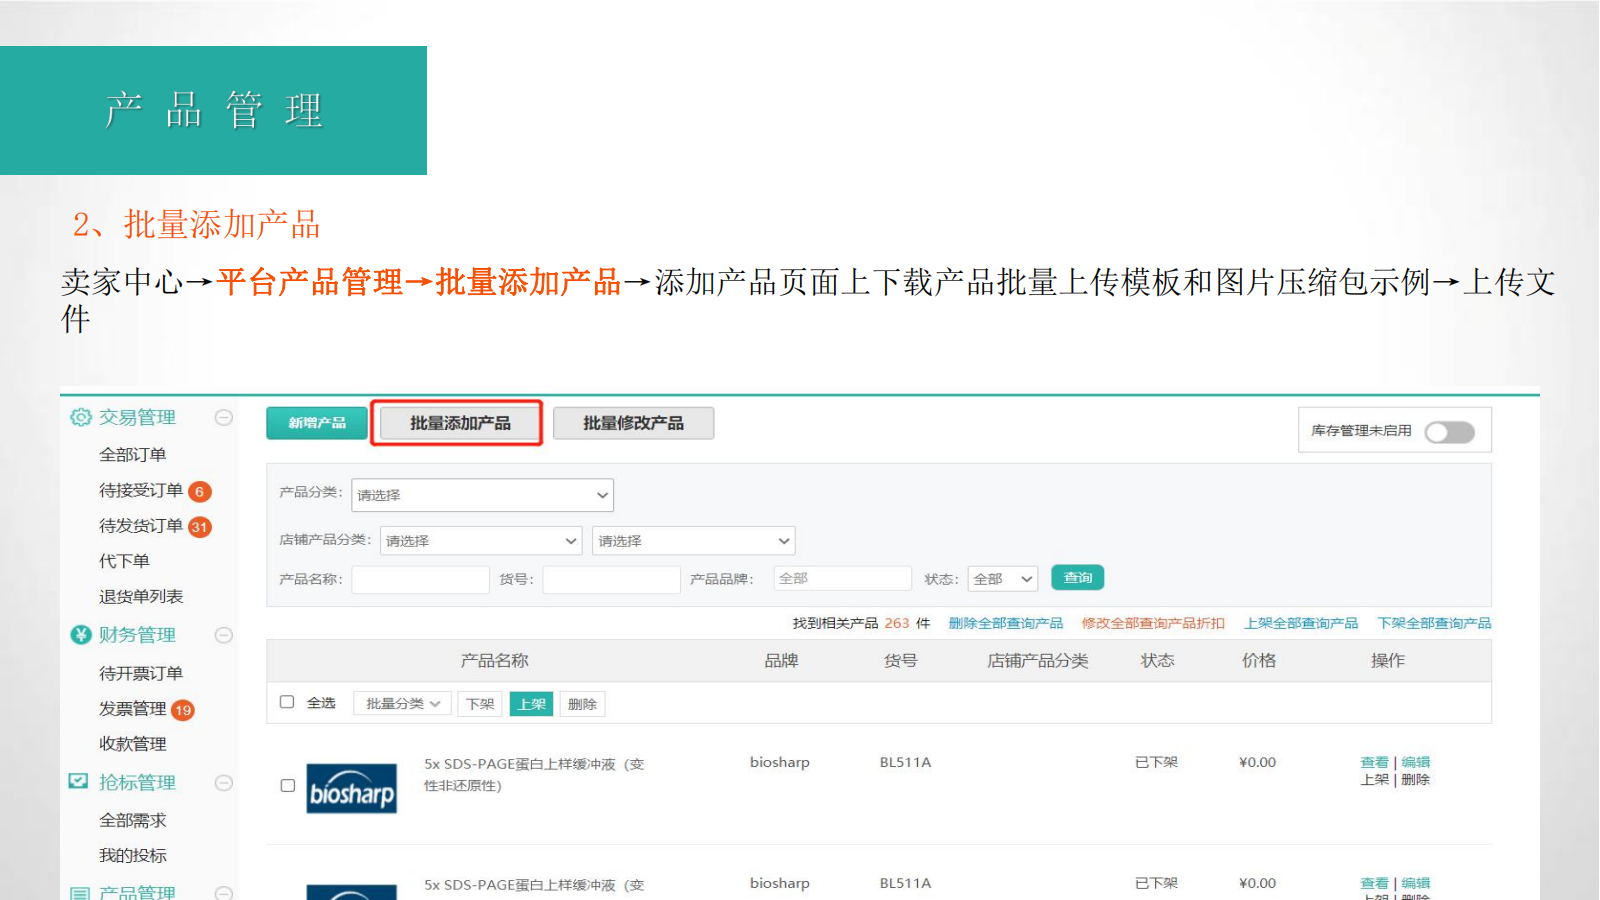Click the 交易管理 gear icon

pos(80,417)
